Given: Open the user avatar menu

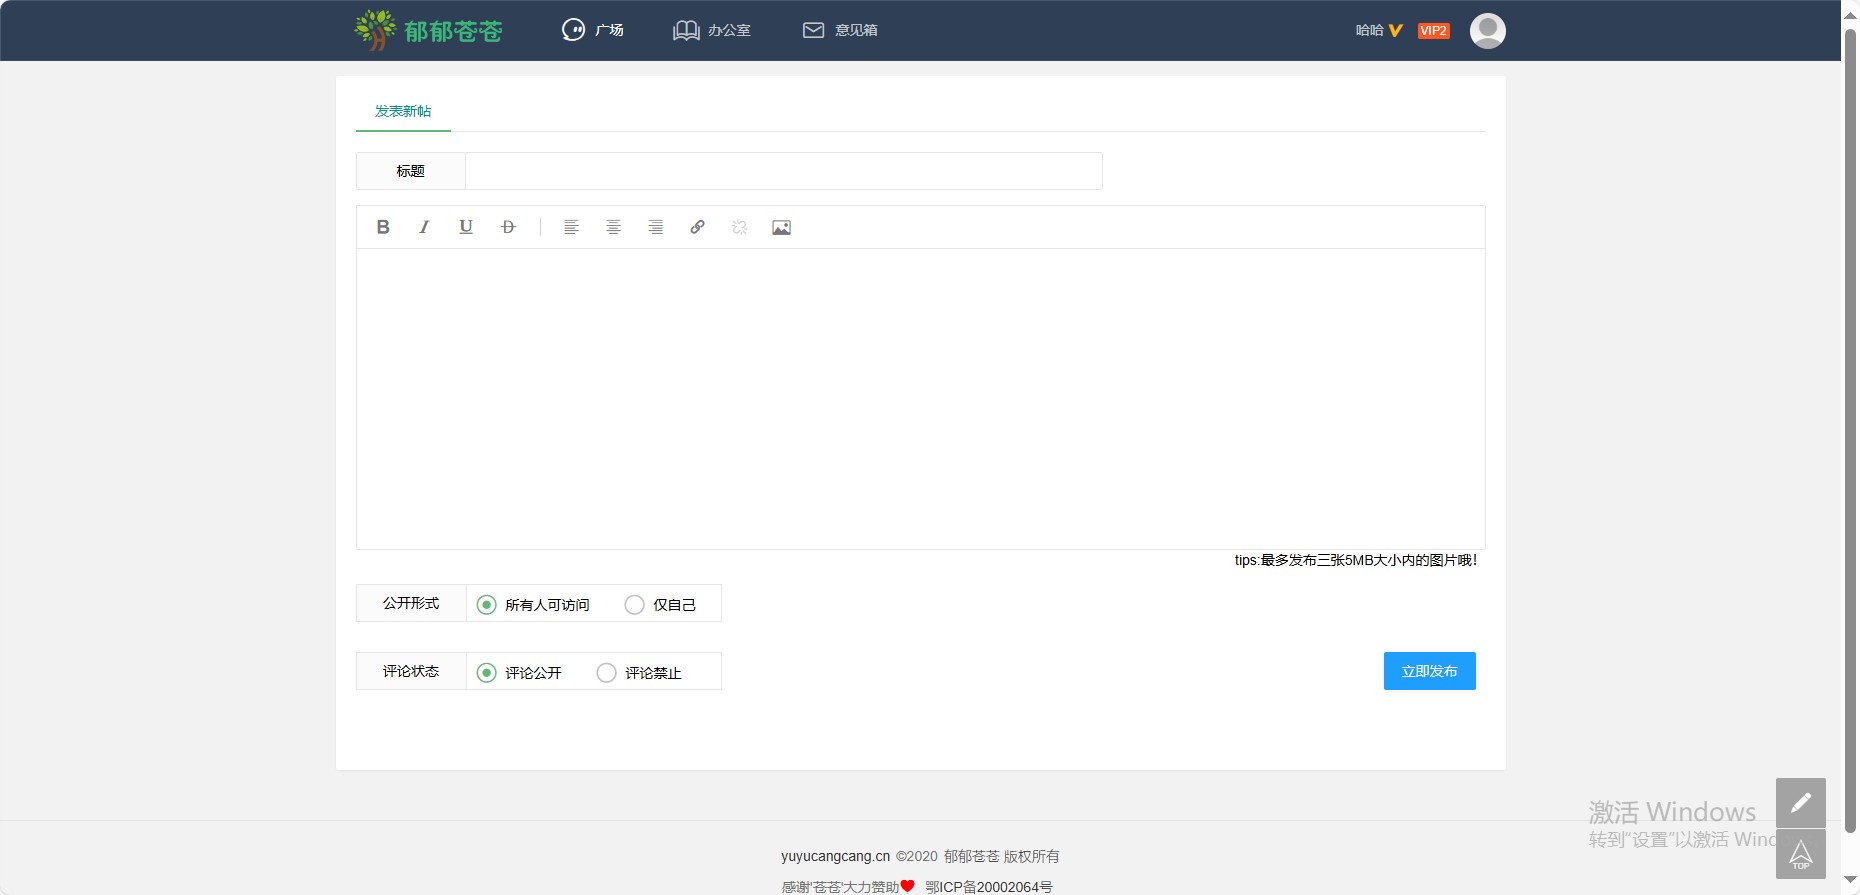Looking at the screenshot, I should 1487,30.
